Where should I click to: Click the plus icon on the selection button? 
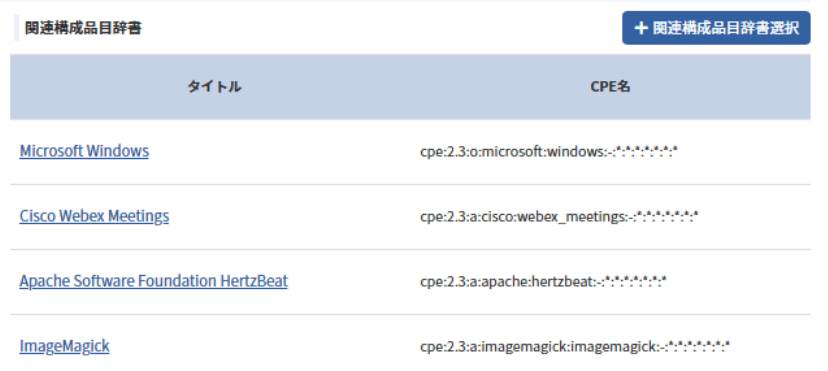point(641,28)
